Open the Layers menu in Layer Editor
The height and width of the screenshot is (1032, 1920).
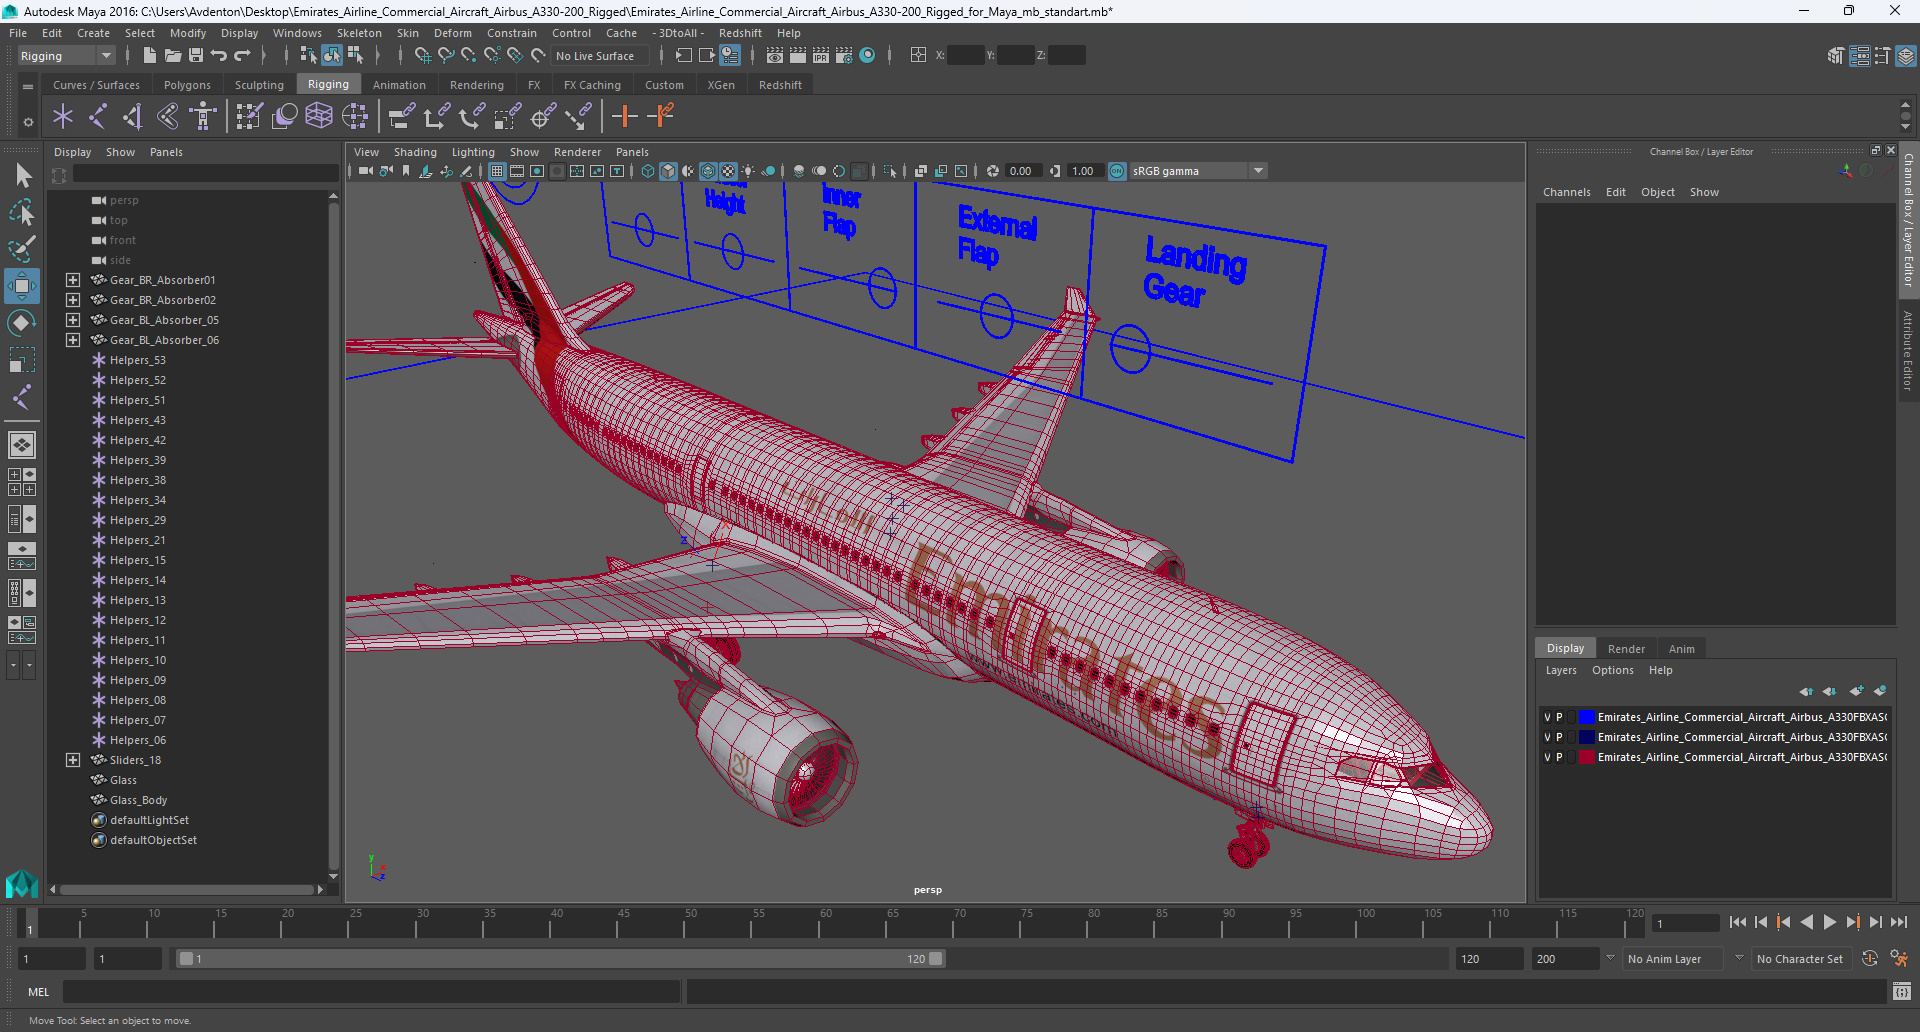click(1560, 670)
